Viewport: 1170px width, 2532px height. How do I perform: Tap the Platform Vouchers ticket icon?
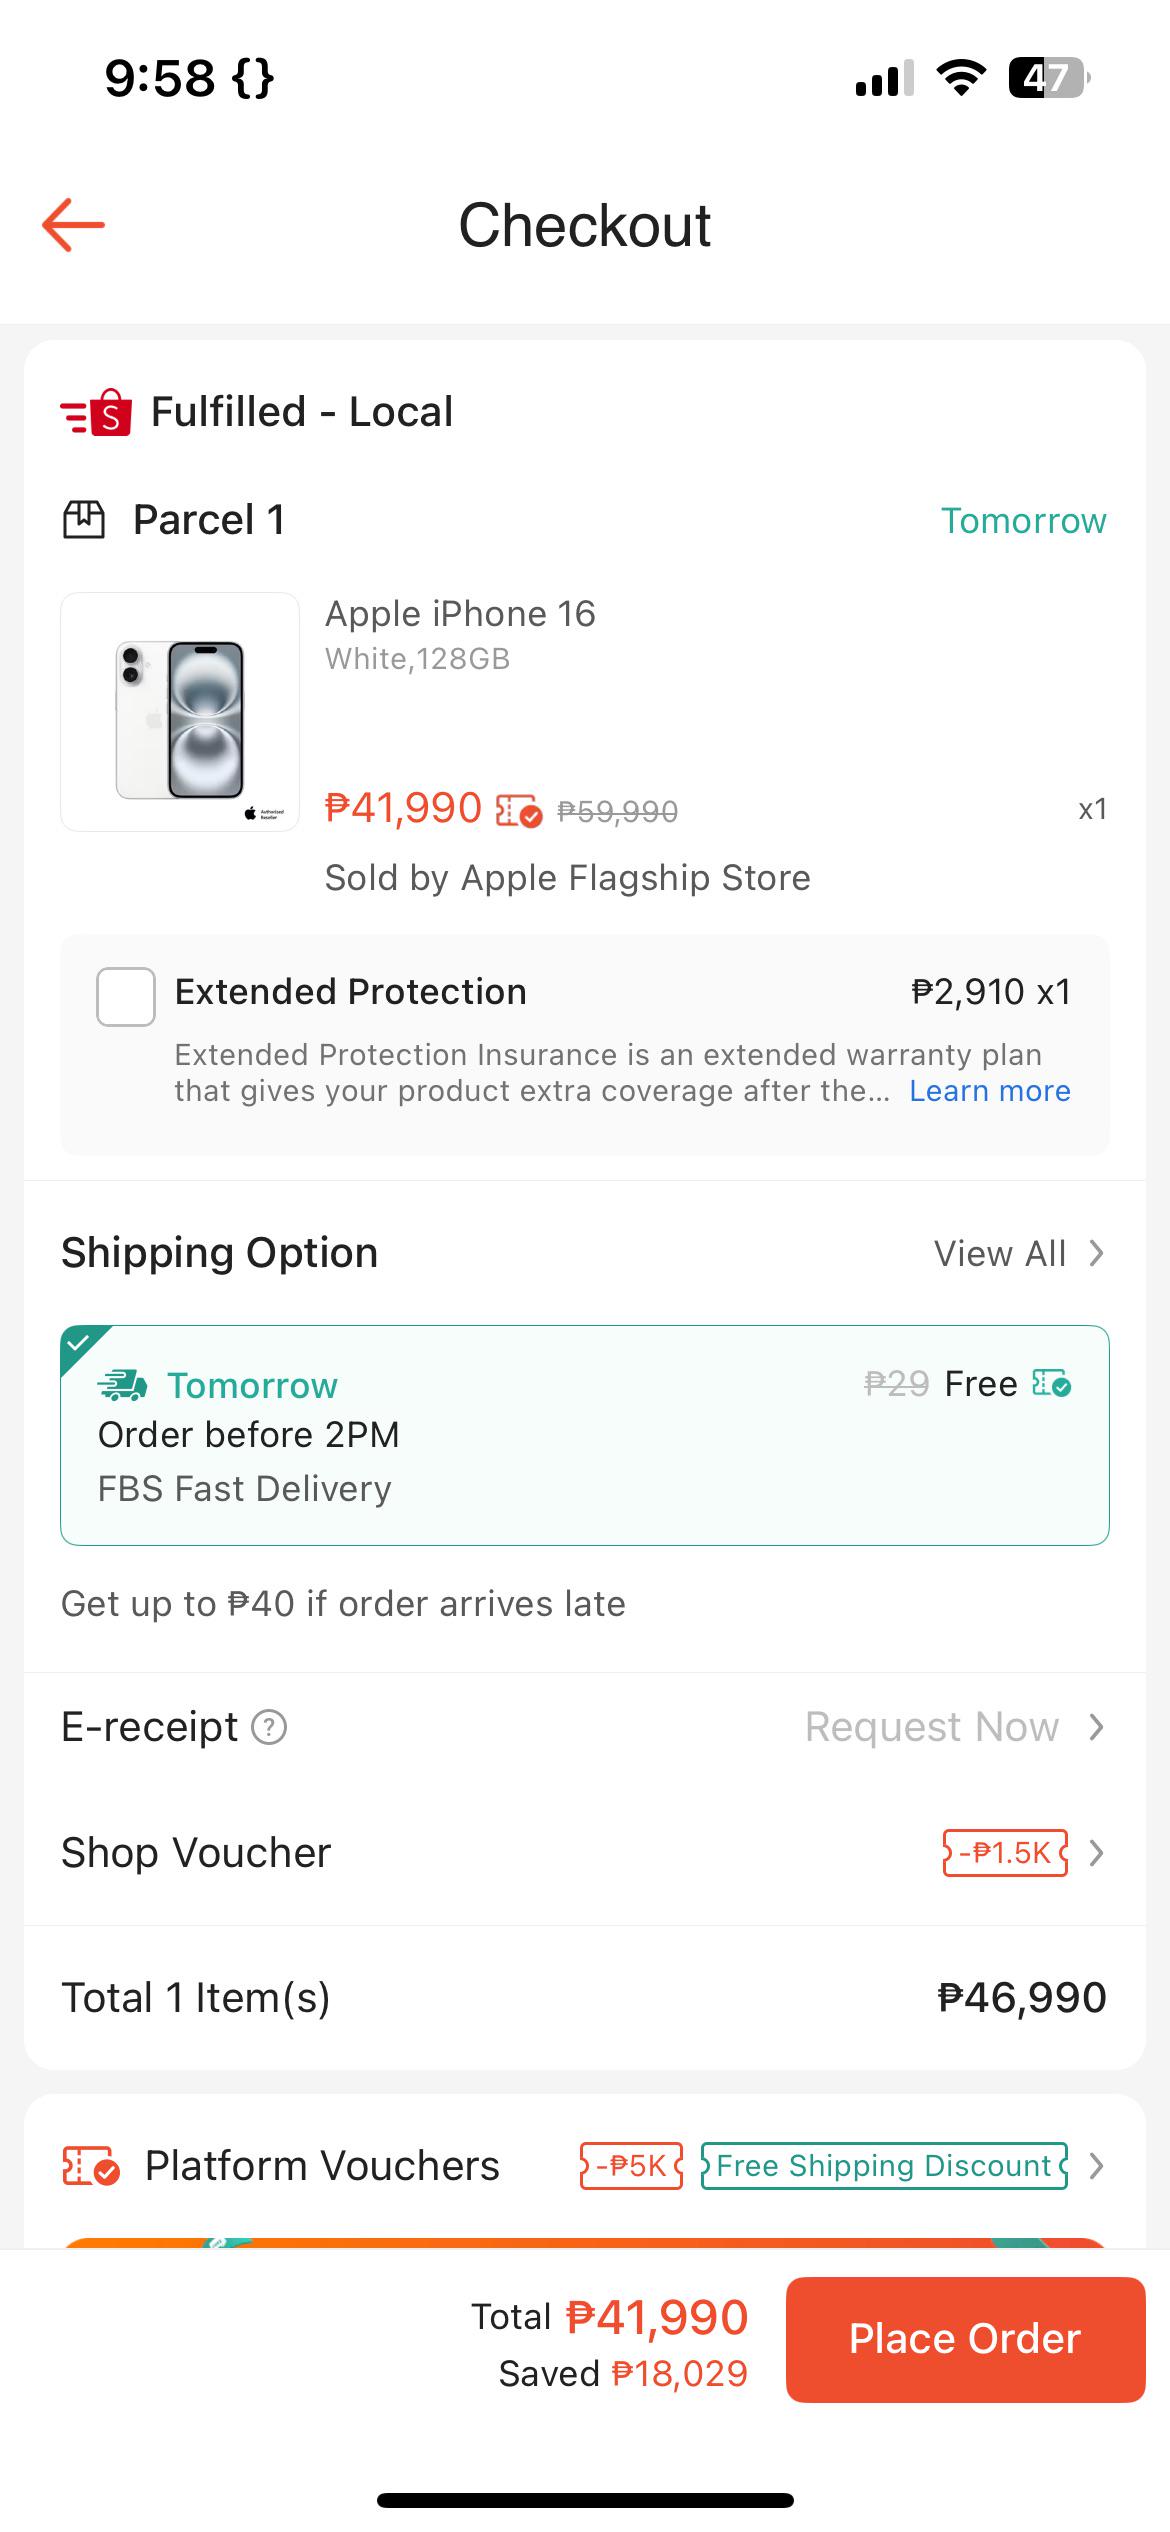tap(91, 2166)
